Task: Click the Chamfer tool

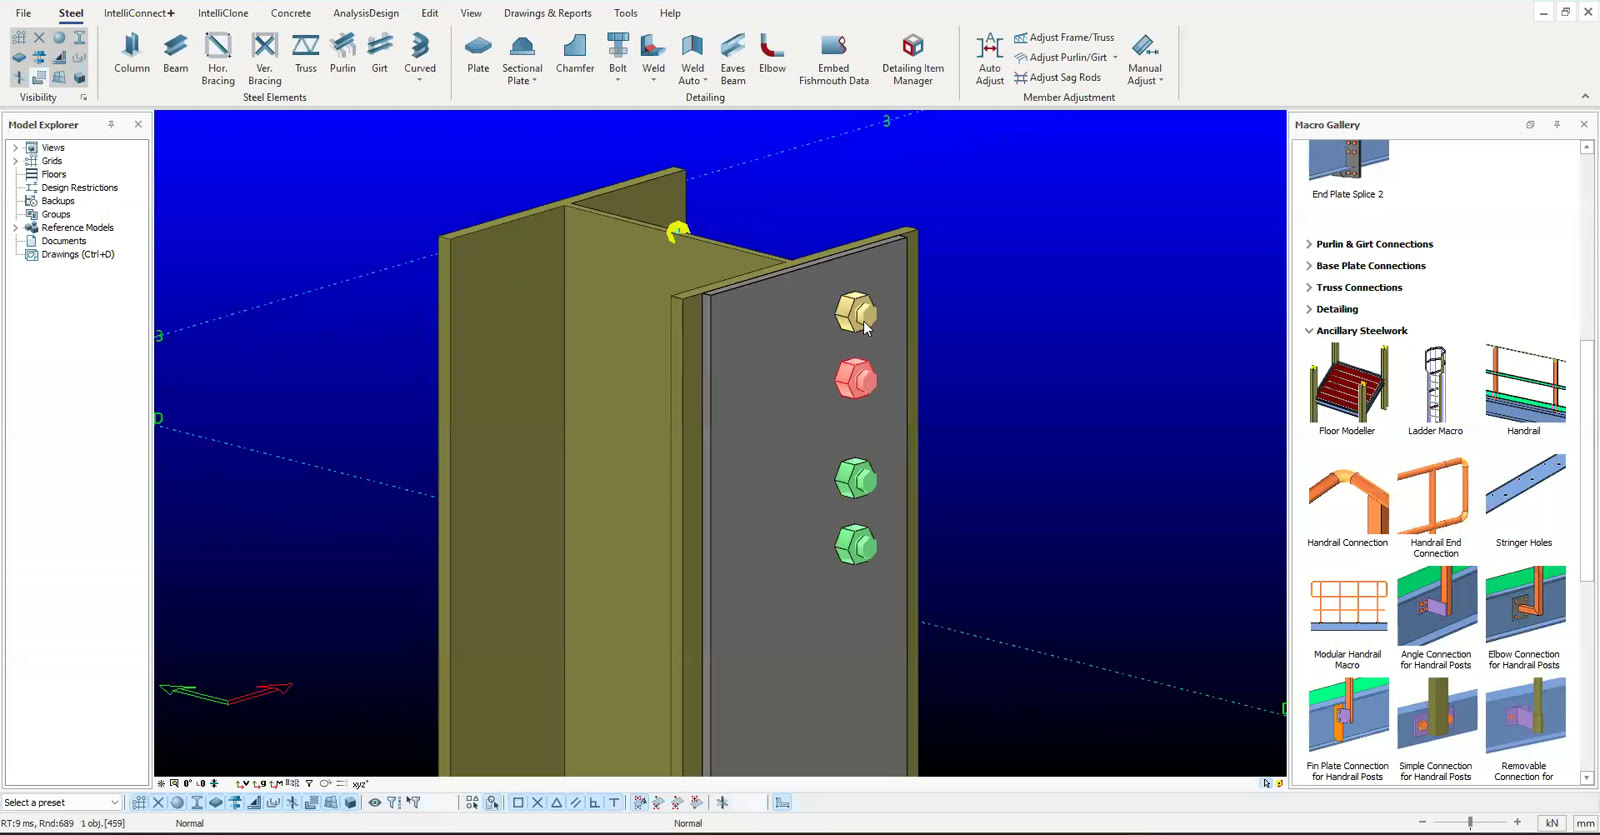Action: point(575,54)
